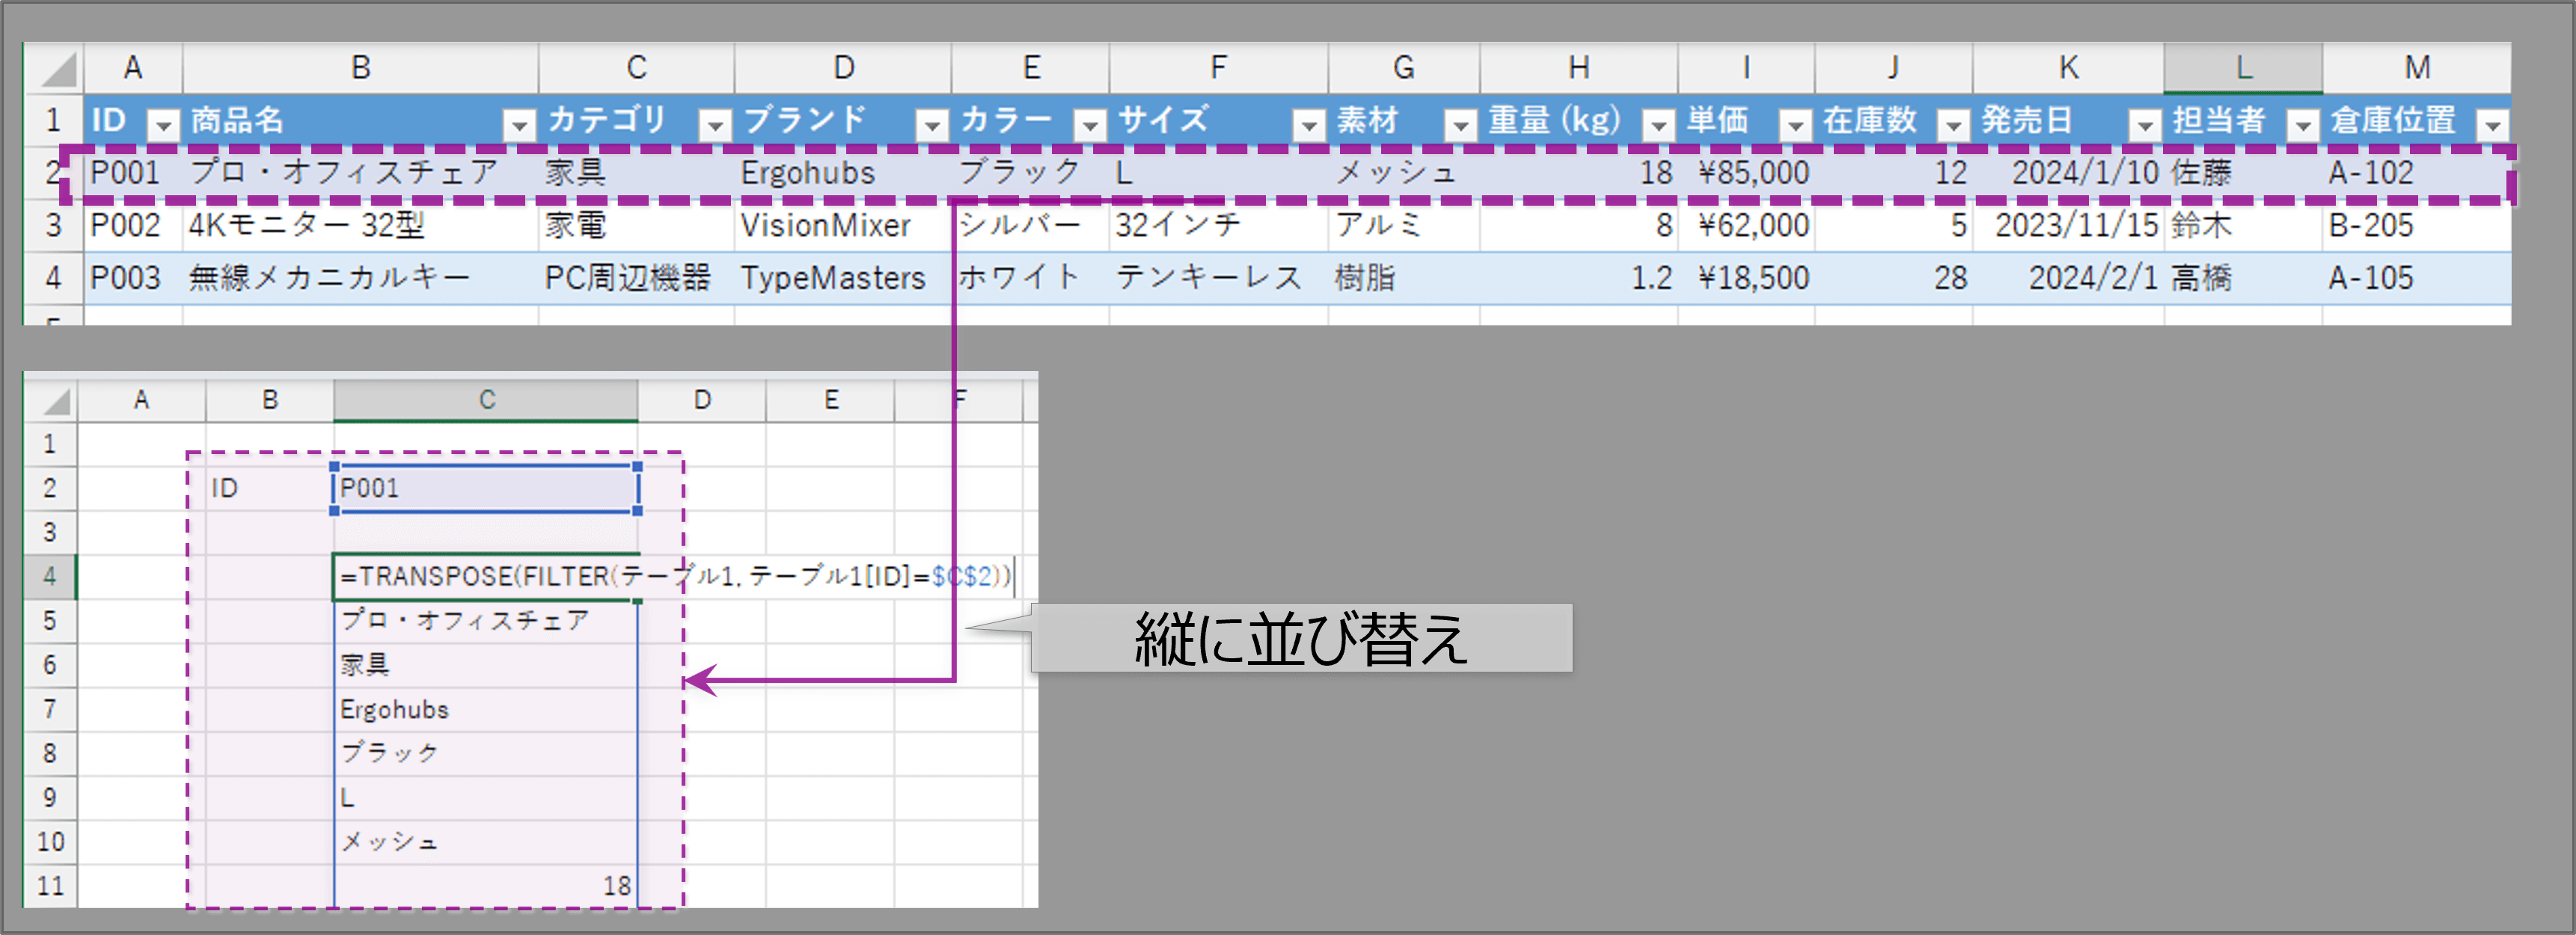
Task: Select column H header in the upper sheet
Action: click(x=1578, y=68)
